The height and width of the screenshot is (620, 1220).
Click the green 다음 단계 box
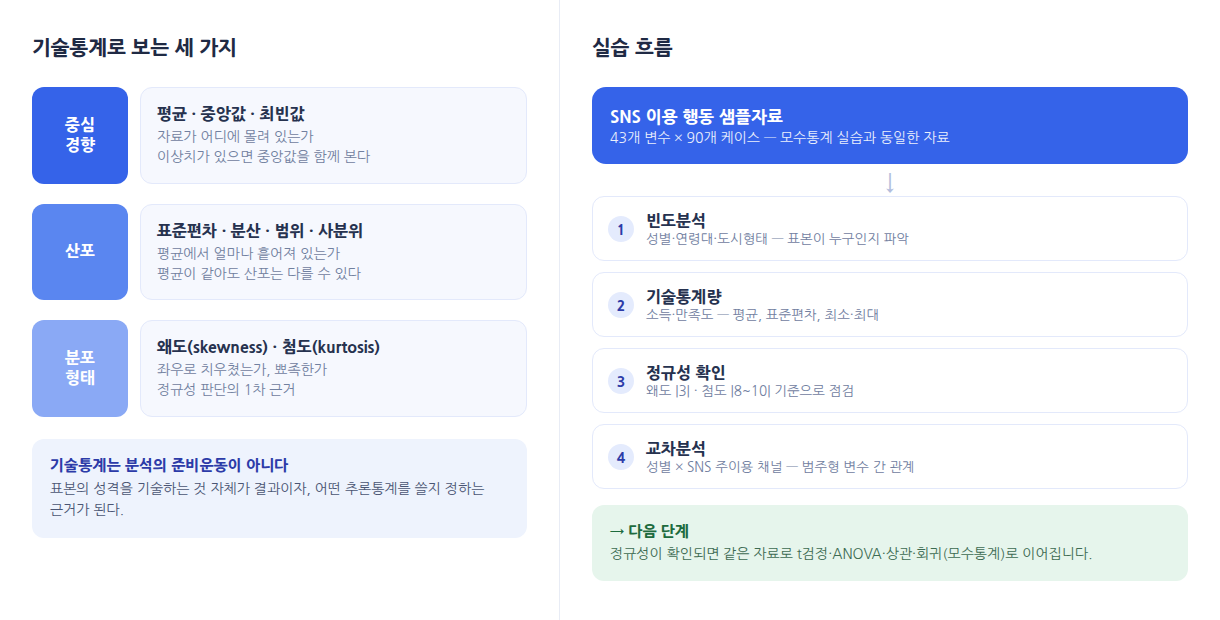[890, 543]
